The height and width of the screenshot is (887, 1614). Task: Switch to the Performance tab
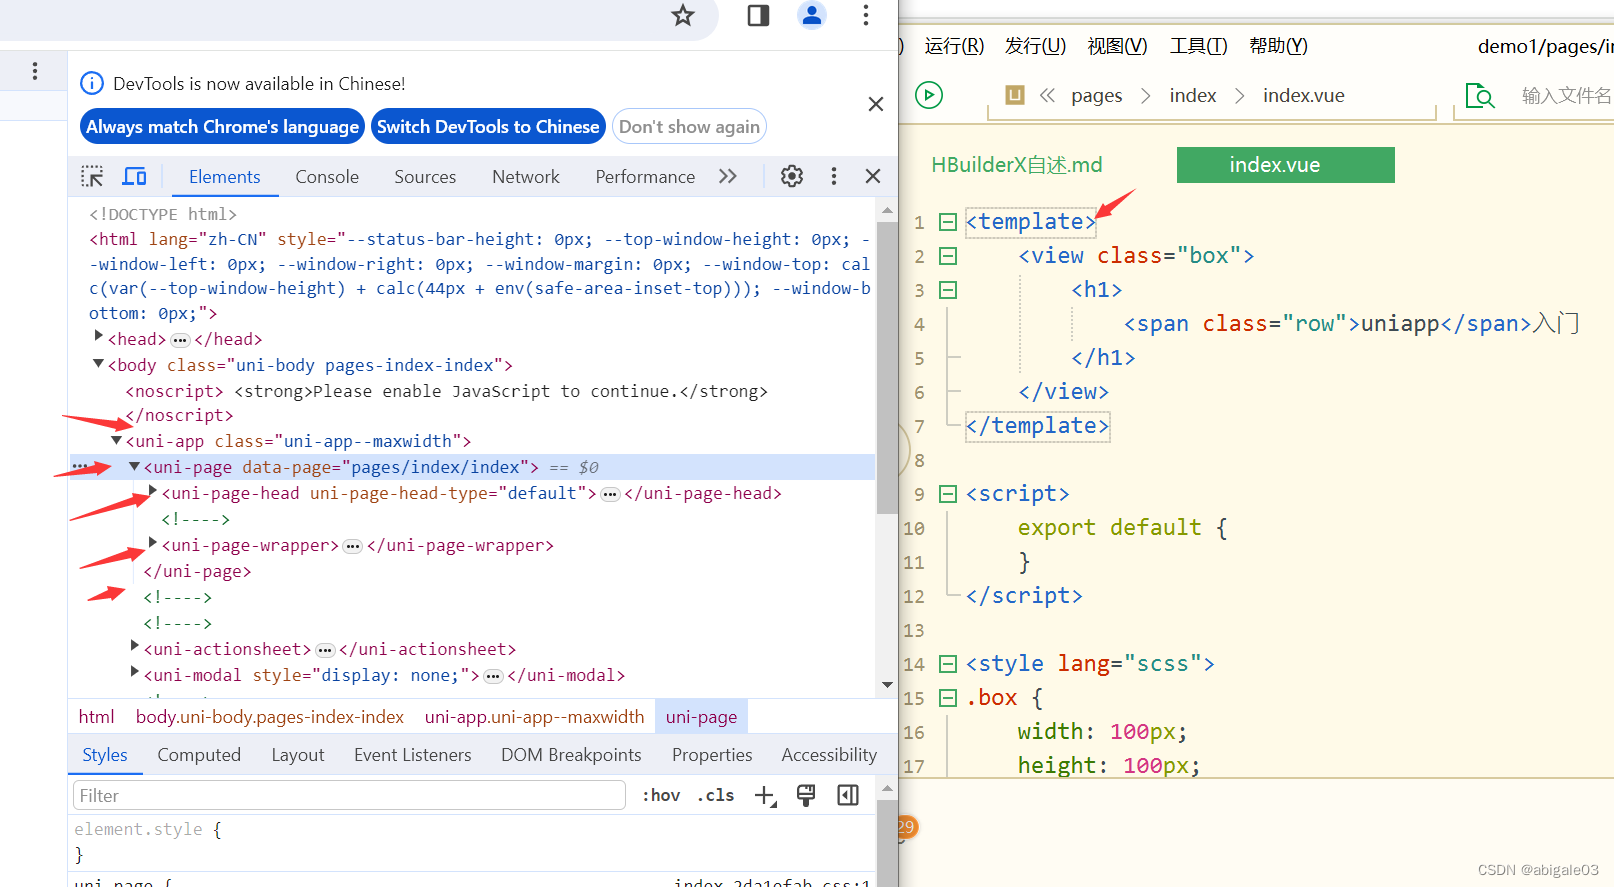point(645,177)
